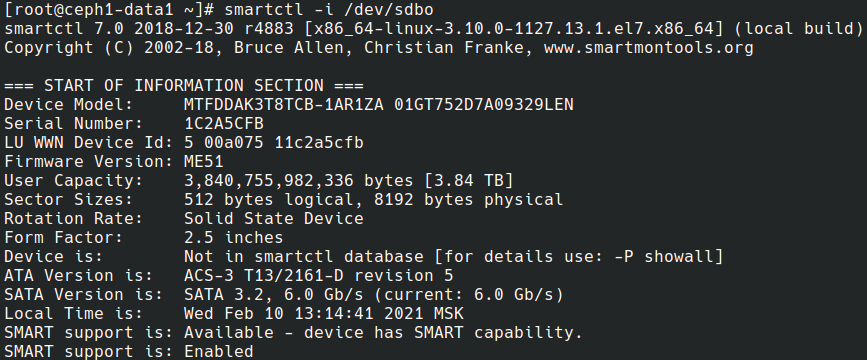Click the Solid State Device rotation rate

(274, 218)
